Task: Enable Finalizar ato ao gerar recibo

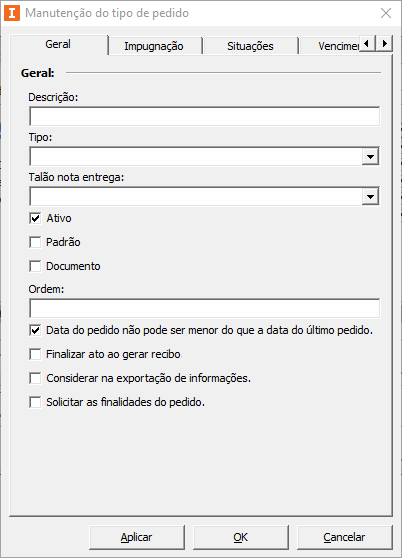Action: coord(35,354)
